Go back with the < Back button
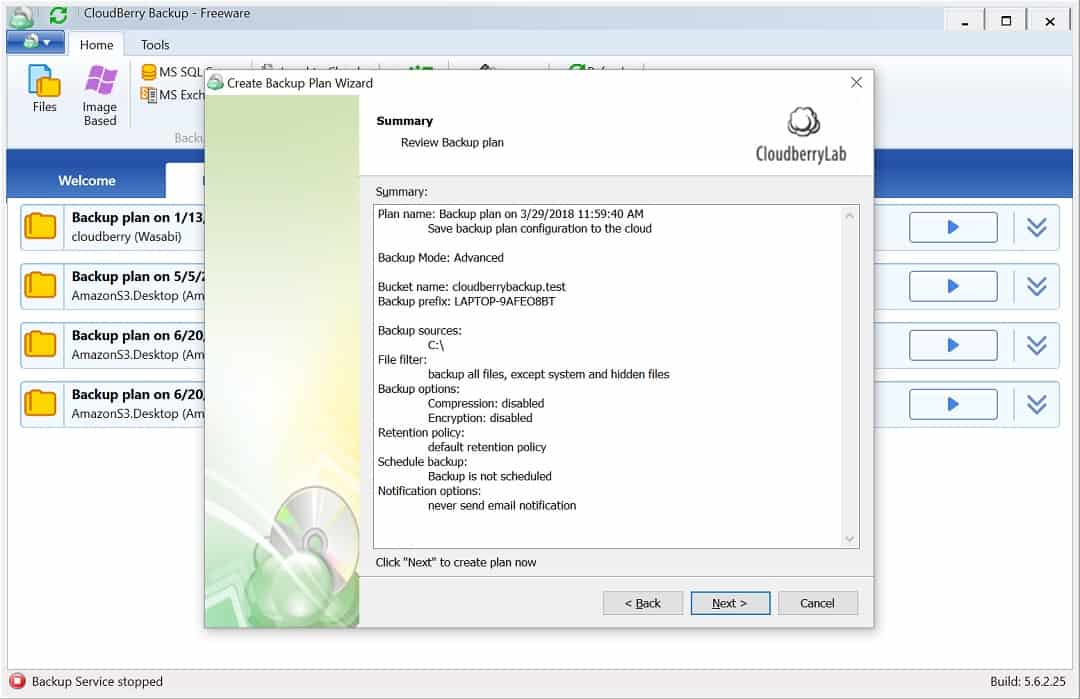1080x699 pixels. [x=643, y=603]
